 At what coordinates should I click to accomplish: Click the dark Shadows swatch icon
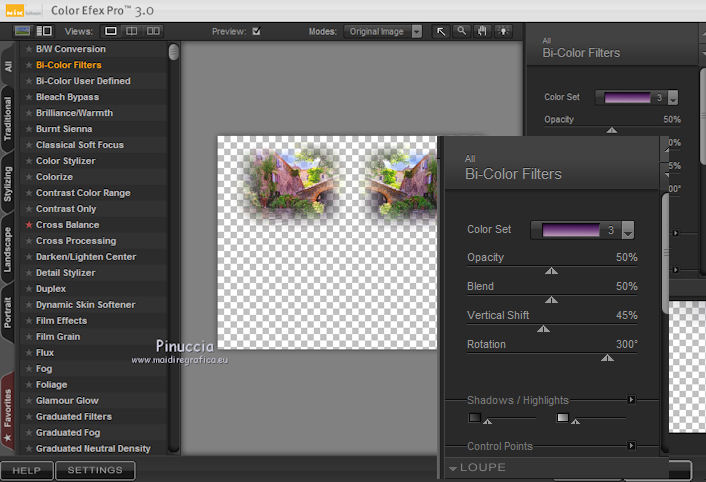tap(475, 417)
